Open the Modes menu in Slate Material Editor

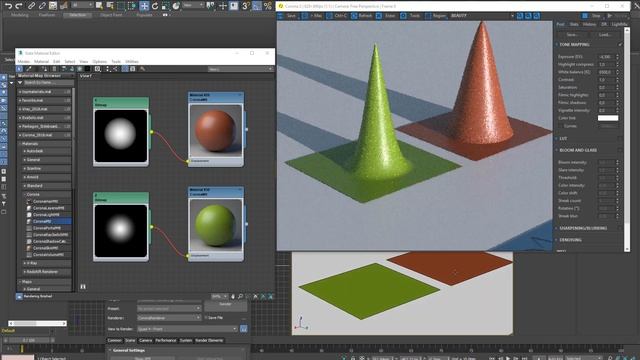[x=23, y=62]
